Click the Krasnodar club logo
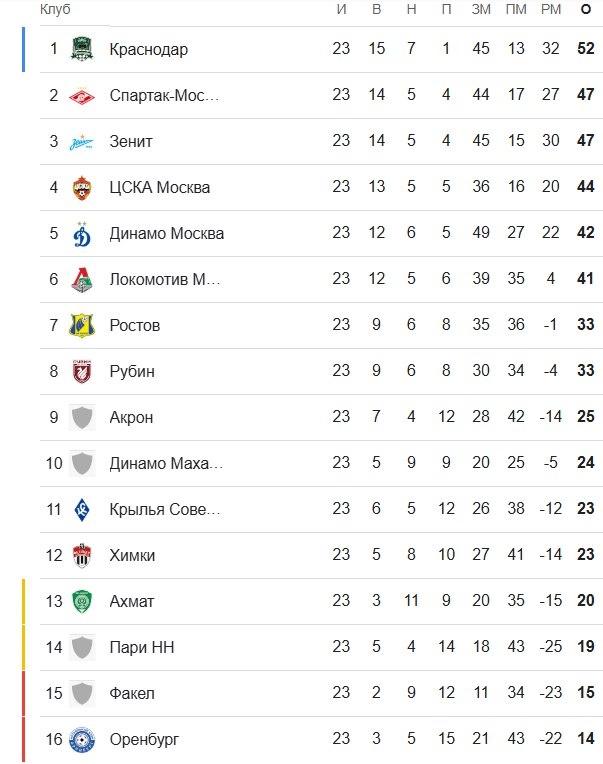 pos(82,50)
